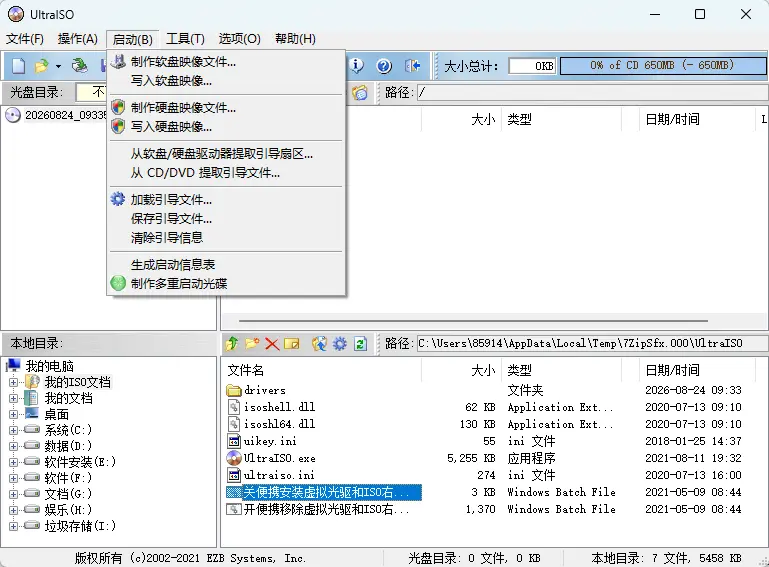769x567 pixels.
Task: Click the Rename icon in local toolbar
Action: (x=292, y=343)
